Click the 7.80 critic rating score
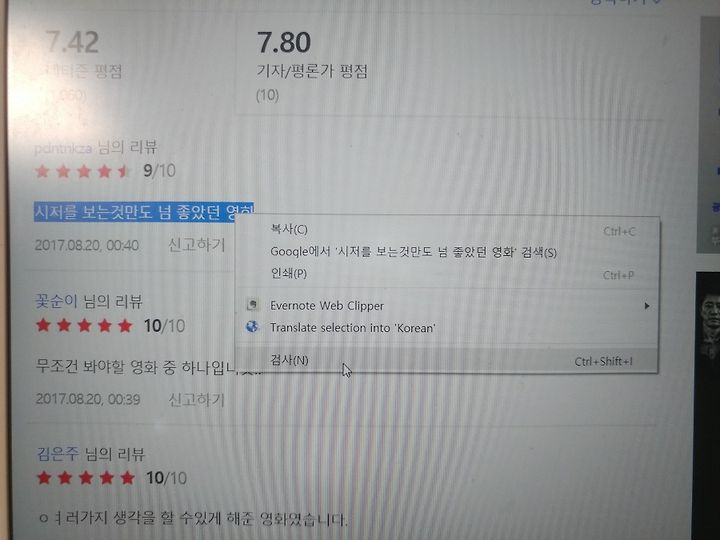Viewport: 720px width, 540px height. point(284,42)
